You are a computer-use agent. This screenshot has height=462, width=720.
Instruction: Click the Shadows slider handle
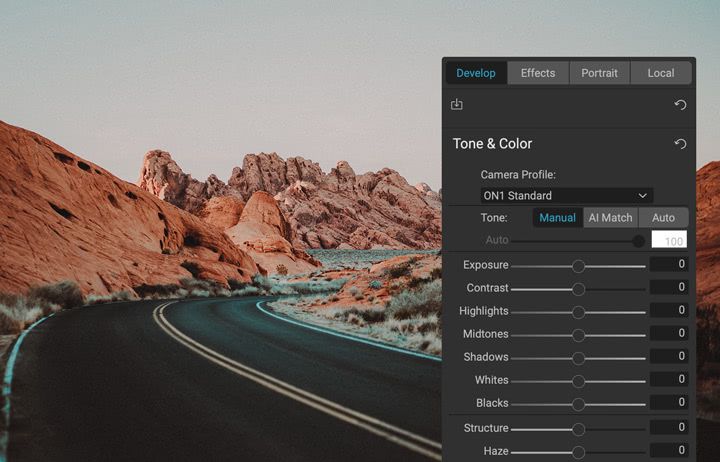[x=579, y=358]
